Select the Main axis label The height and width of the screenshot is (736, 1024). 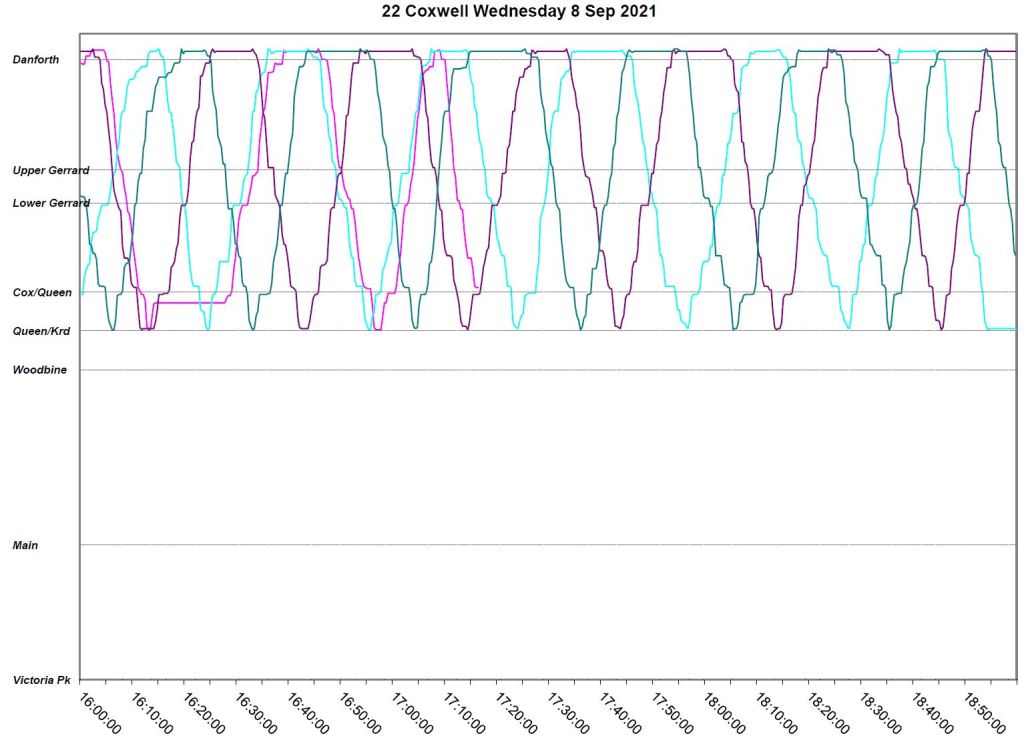click(25, 545)
